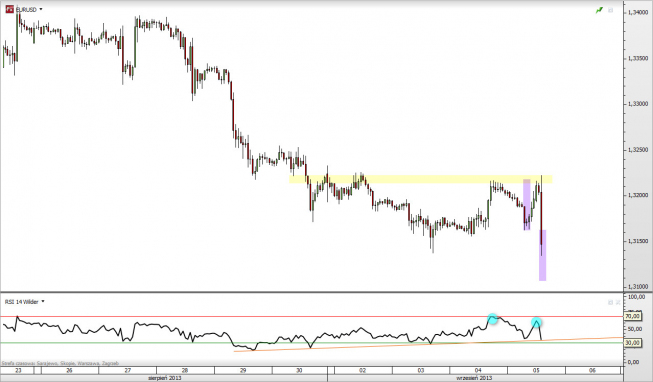
Task: Select the 30,00 oversold level label
Action: pos(632,342)
